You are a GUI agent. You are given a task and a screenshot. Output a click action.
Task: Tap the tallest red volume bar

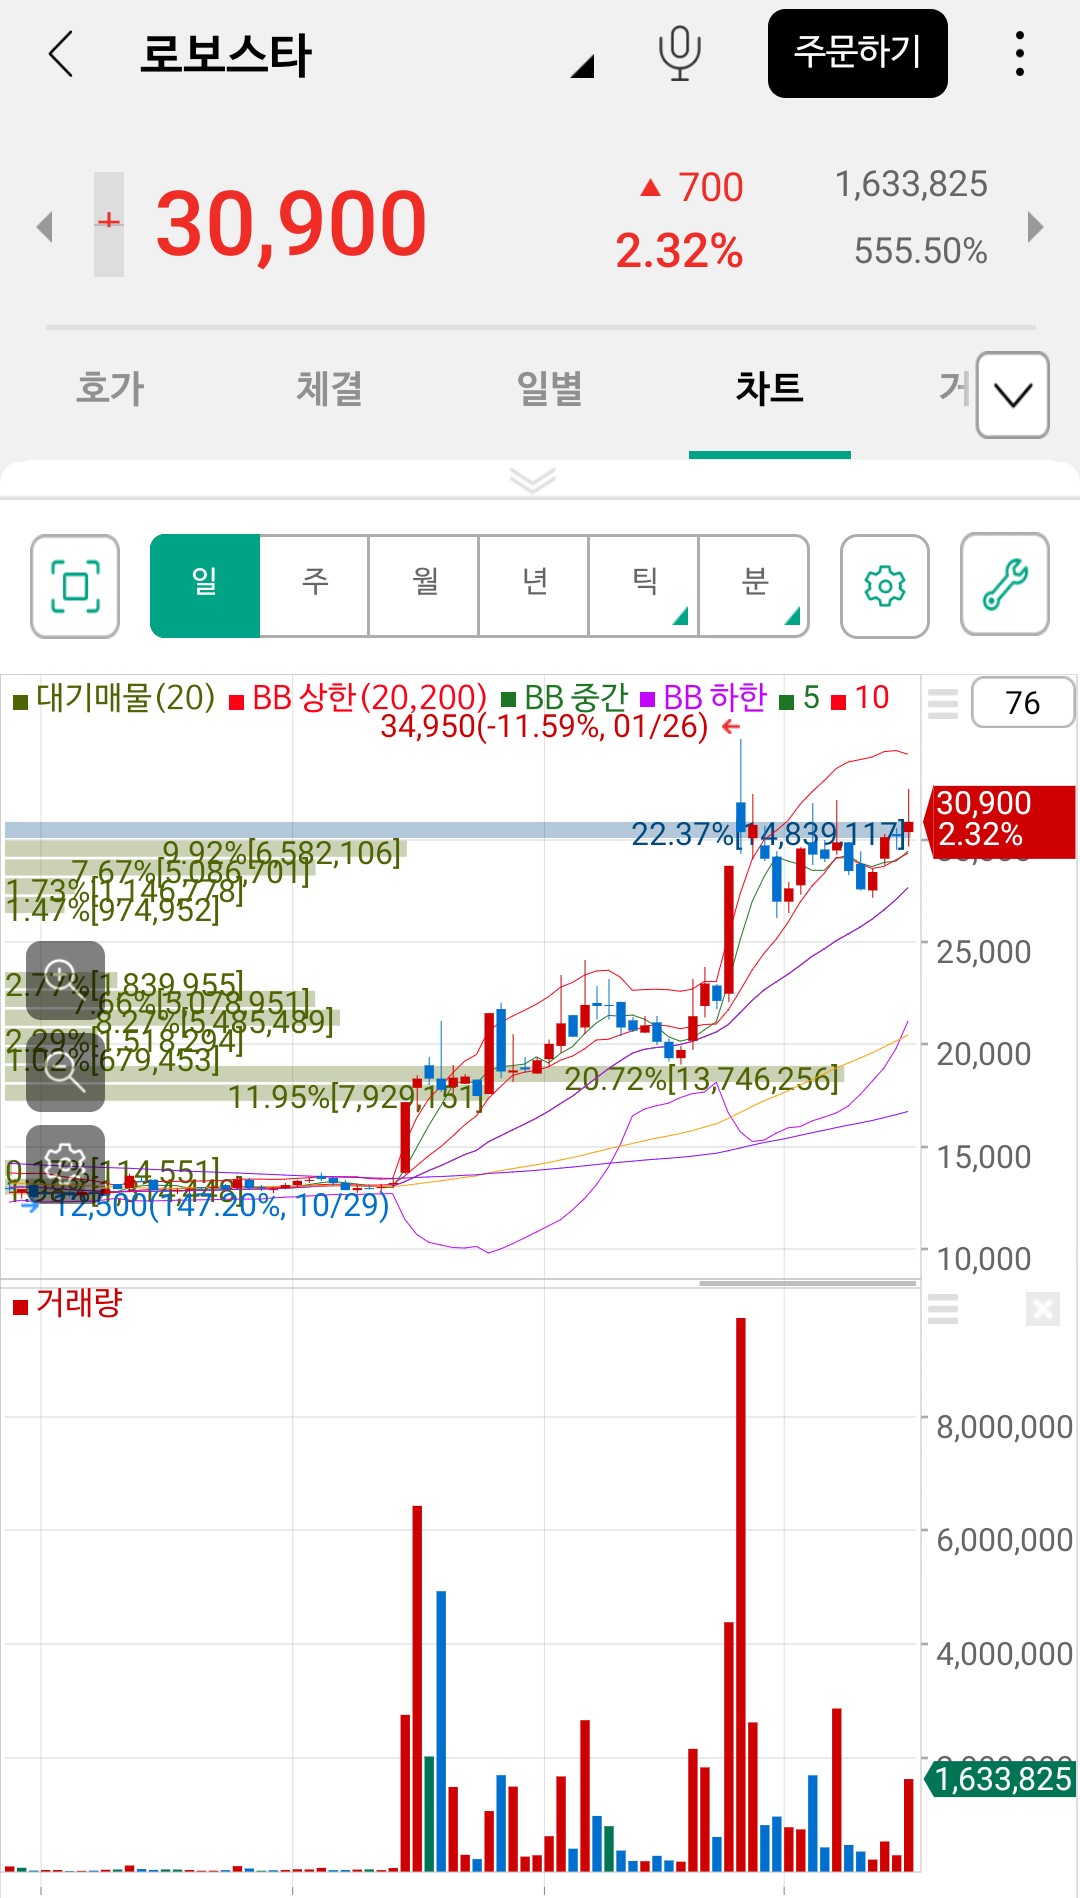pos(741,1594)
